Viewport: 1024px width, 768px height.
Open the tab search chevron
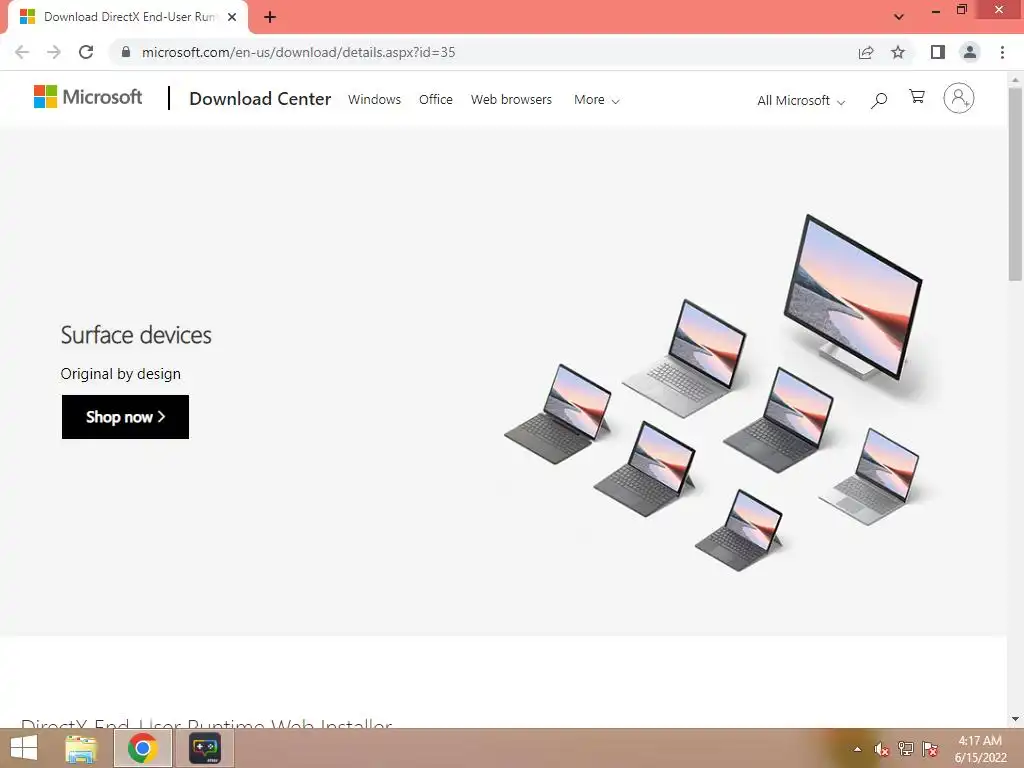pos(899,17)
